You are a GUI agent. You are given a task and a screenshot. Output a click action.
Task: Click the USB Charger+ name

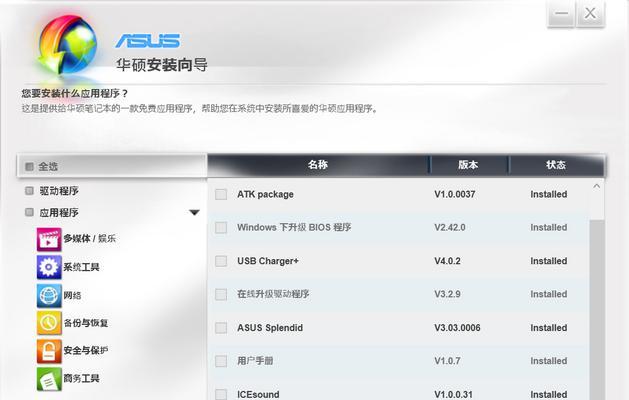pyautogui.click(x=268, y=261)
